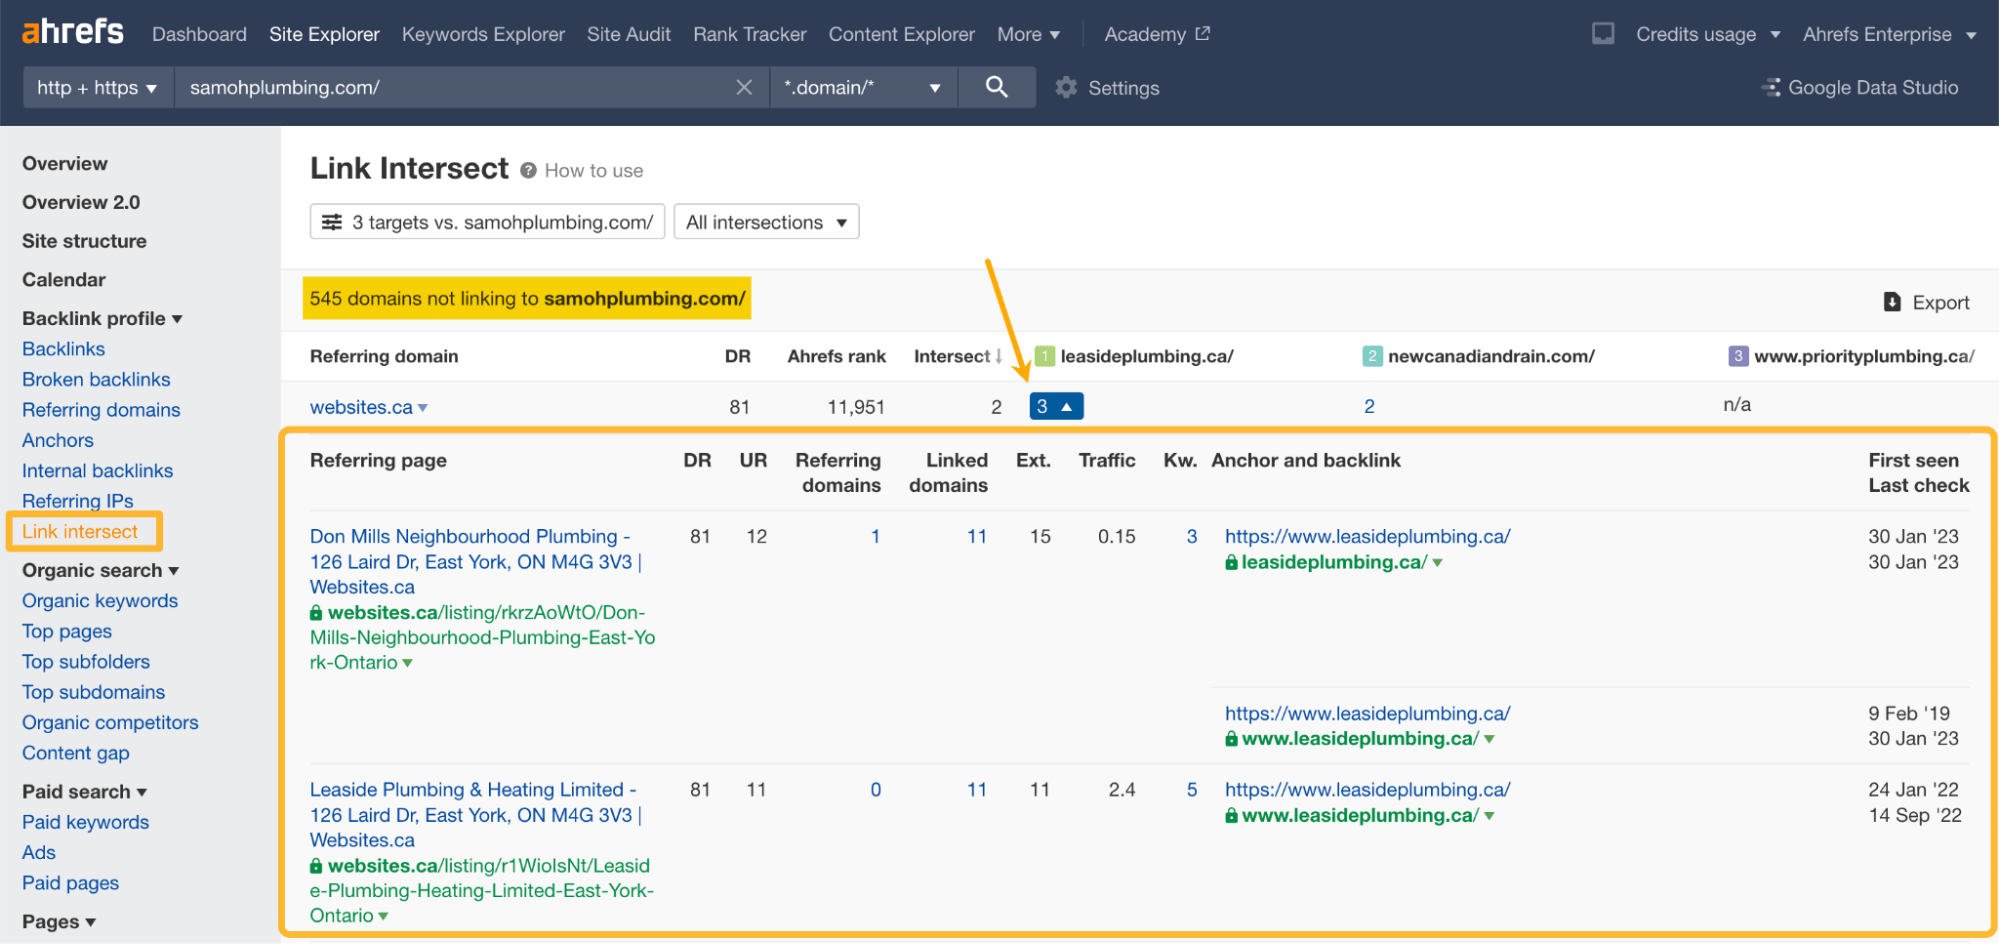Viewport: 1999px width, 944px height.
Task: Open Referring domains report
Action: [101, 410]
